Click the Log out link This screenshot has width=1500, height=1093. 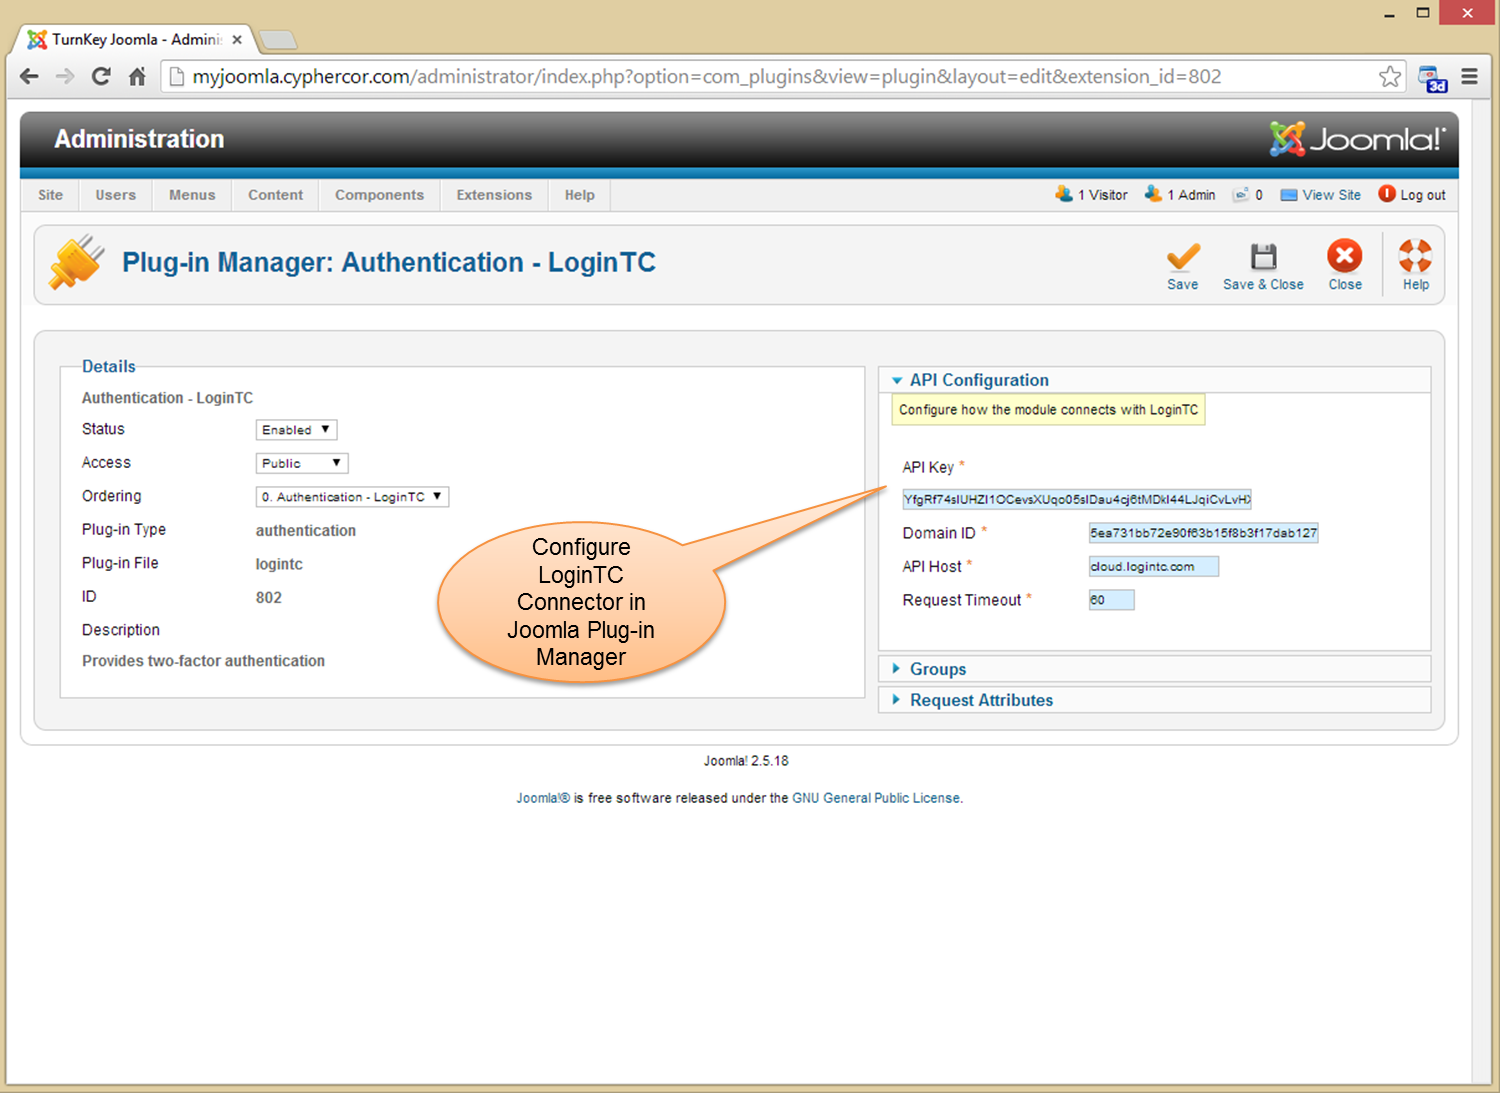point(1412,195)
